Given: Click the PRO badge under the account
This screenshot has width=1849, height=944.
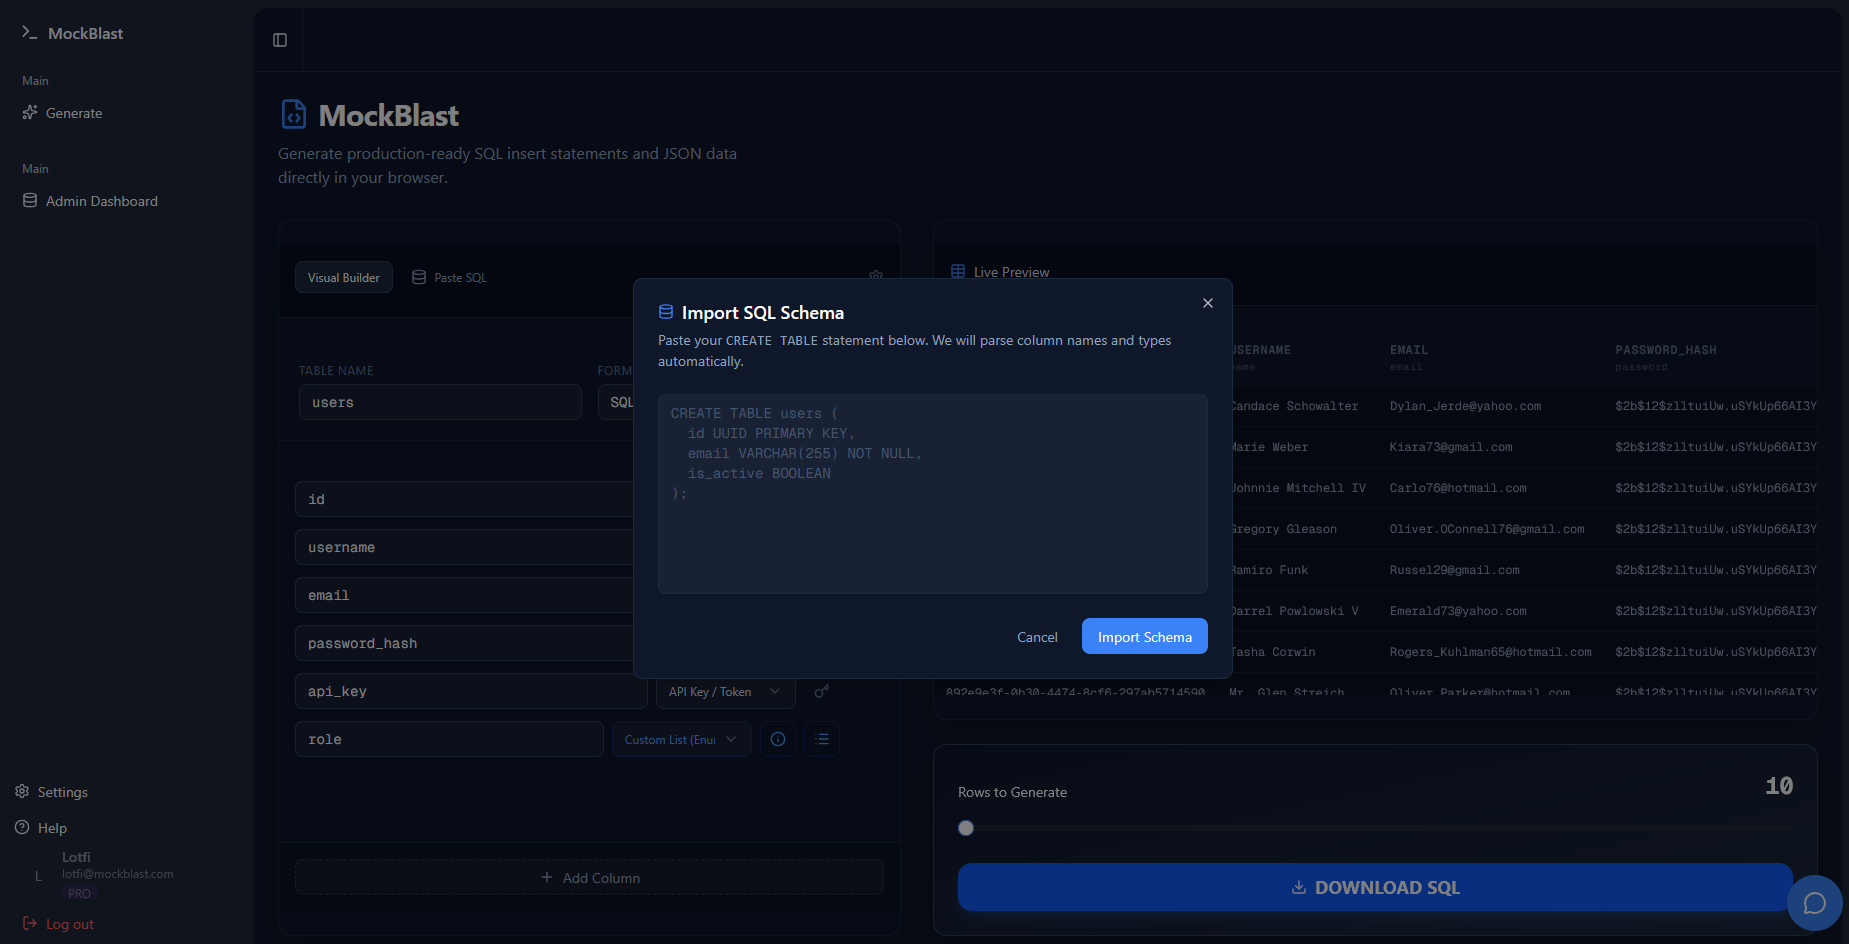Looking at the screenshot, I should pos(79,894).
